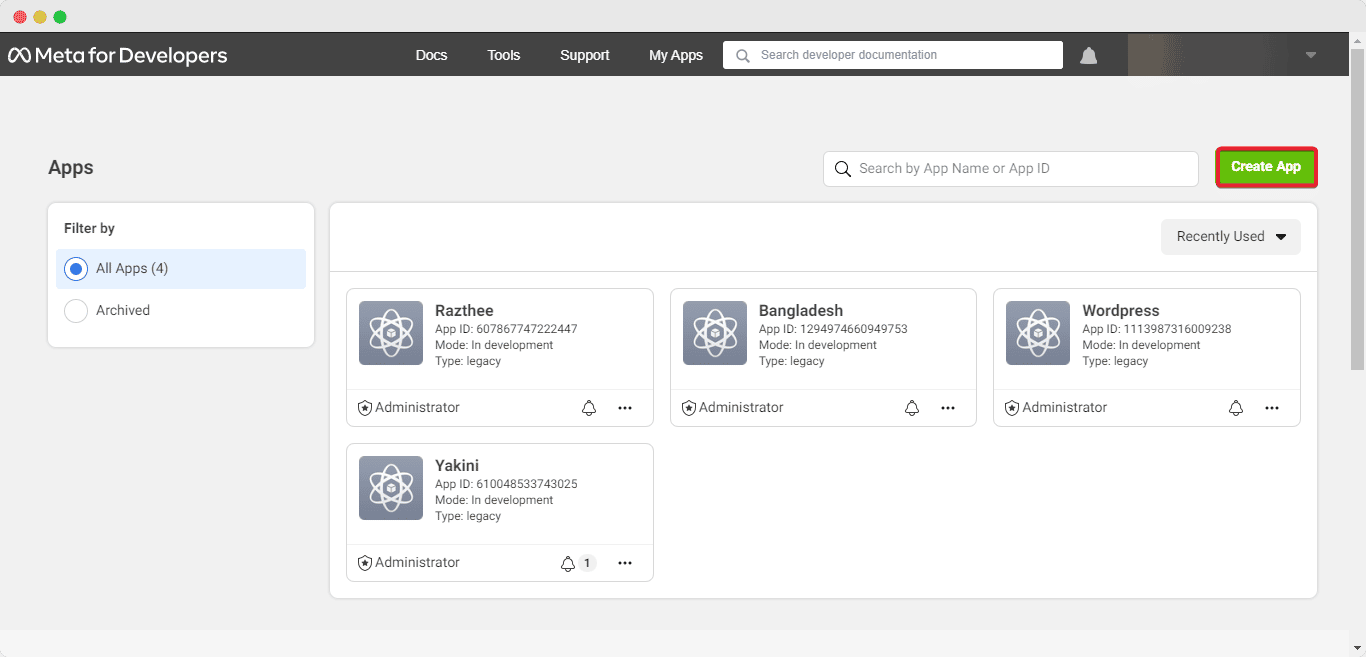Click Yakini notification count badge 1
1366x657 pixels.
point(587,563)
